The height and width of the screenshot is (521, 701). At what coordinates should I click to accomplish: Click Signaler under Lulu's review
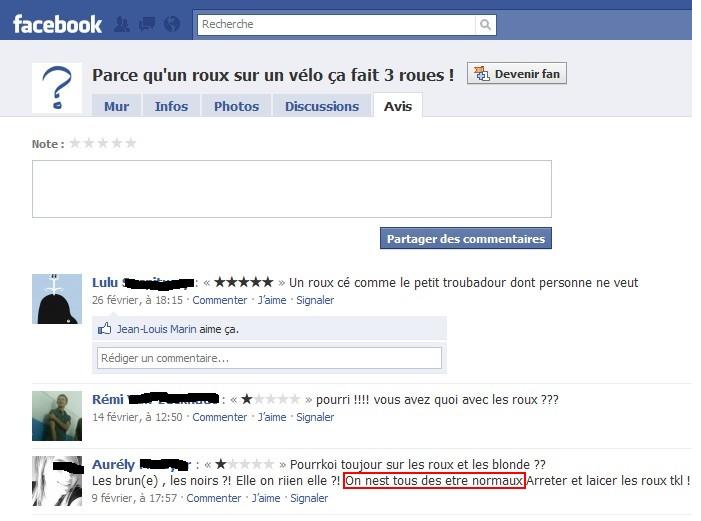point(315,300)
